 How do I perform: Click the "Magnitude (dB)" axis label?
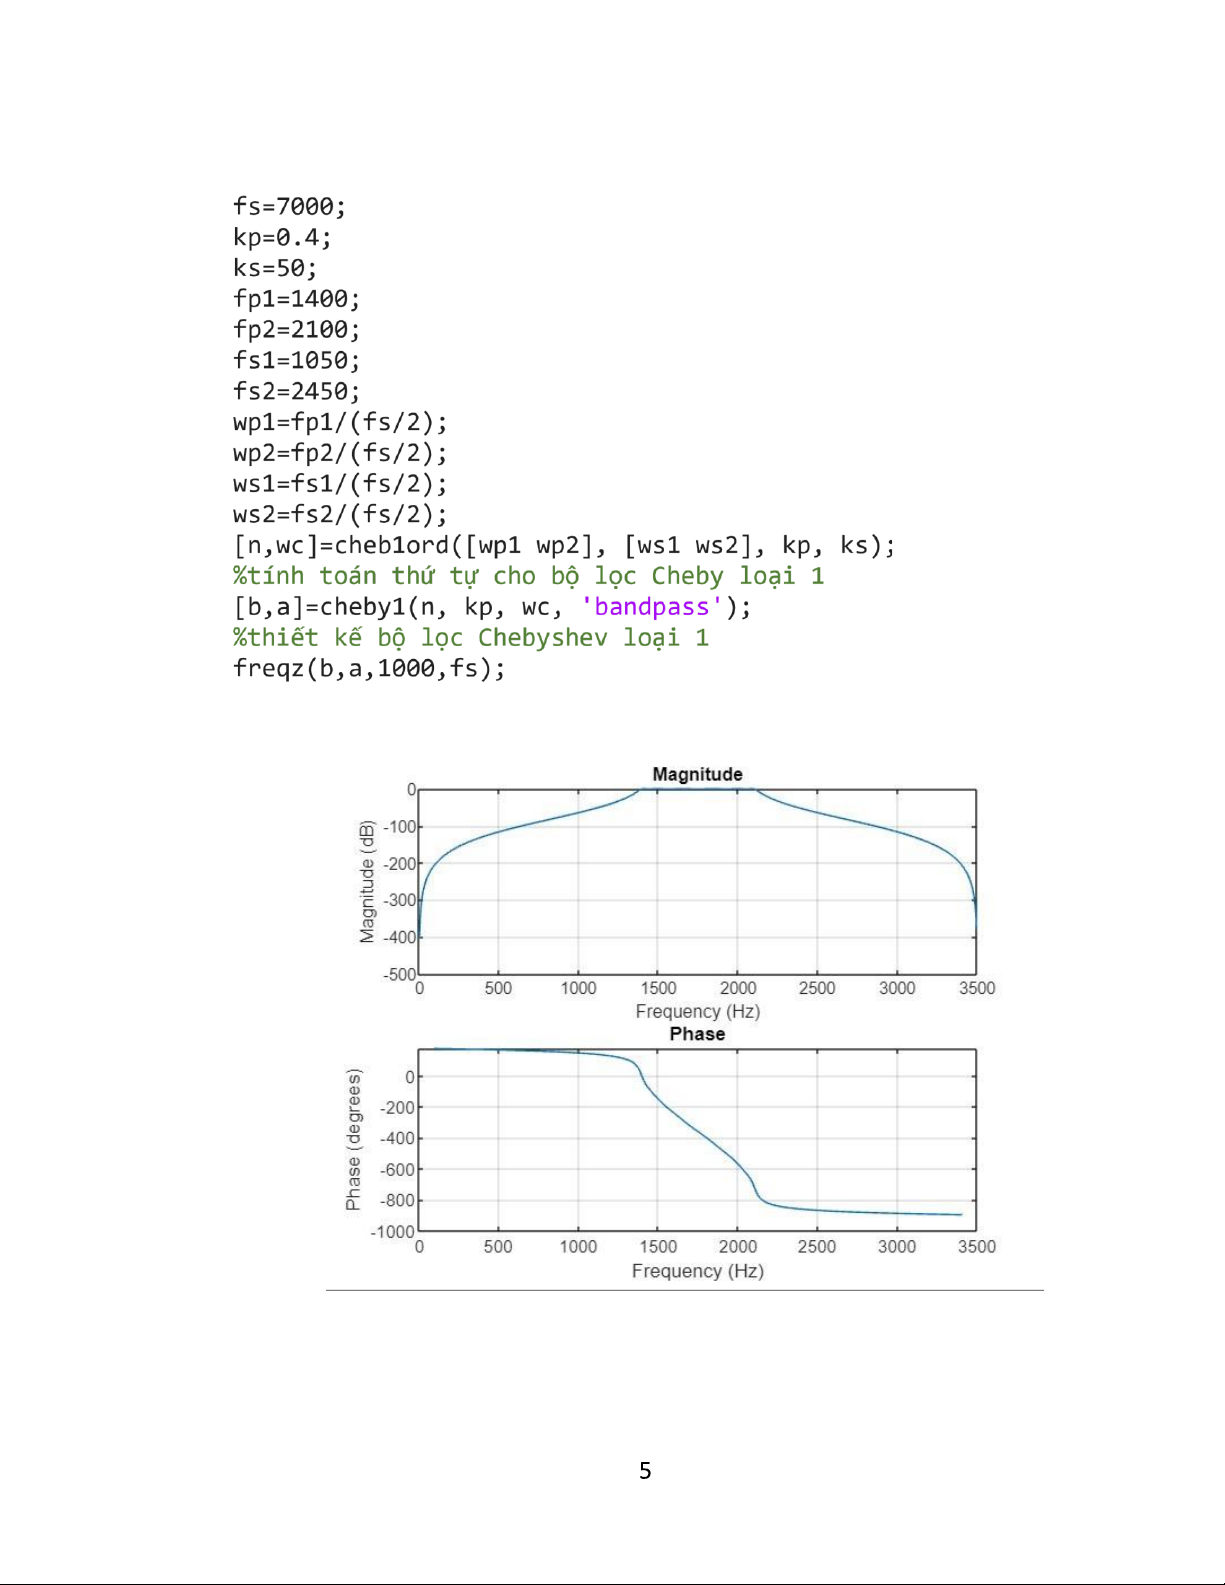(367, 881)
